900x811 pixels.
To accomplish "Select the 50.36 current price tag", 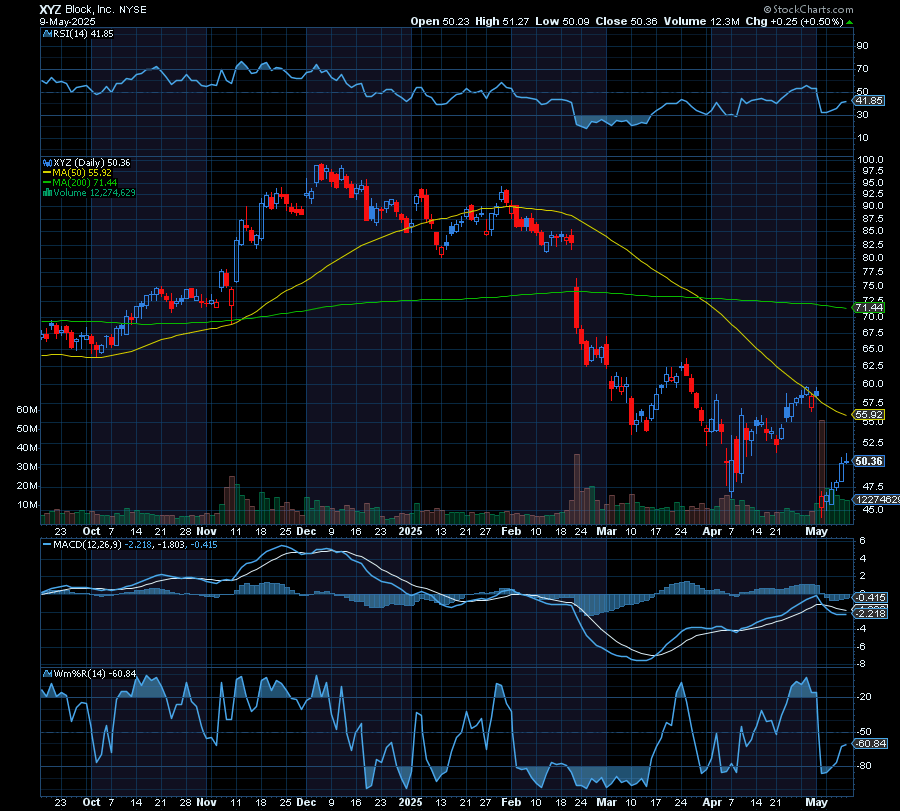I will point(869,461).
